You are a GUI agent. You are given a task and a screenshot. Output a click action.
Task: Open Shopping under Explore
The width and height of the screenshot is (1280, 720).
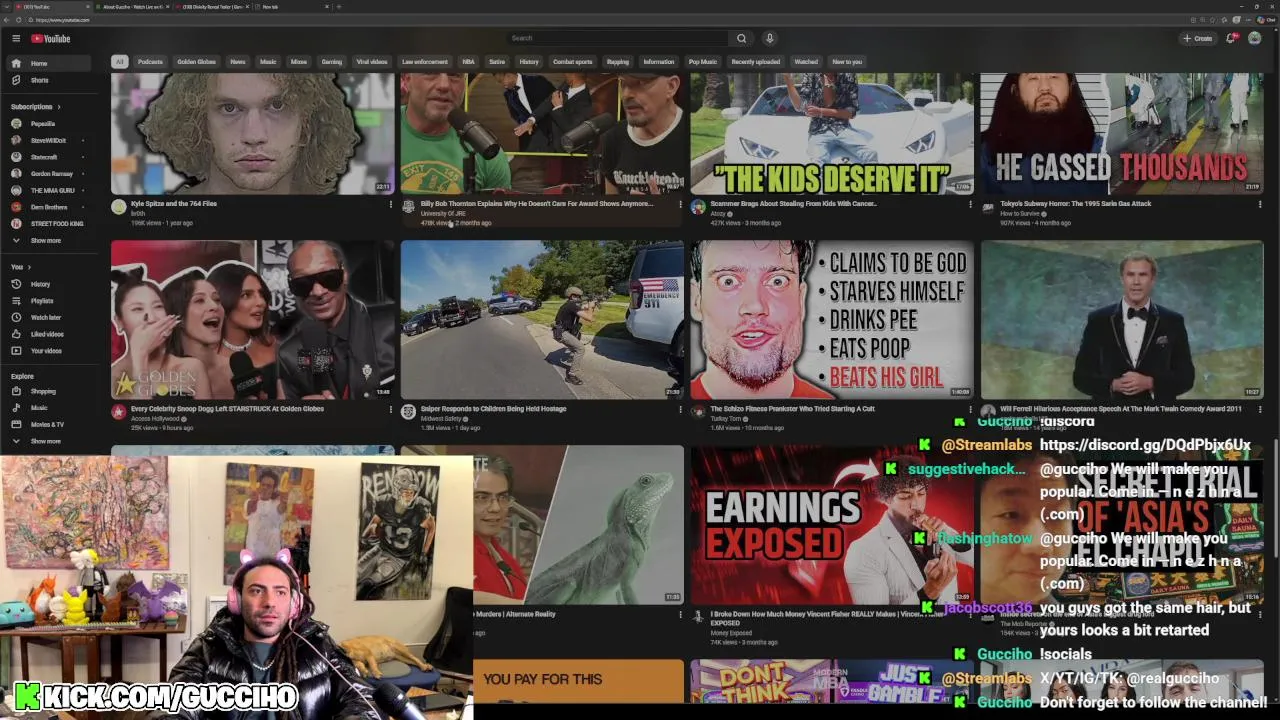coord(50,391)
